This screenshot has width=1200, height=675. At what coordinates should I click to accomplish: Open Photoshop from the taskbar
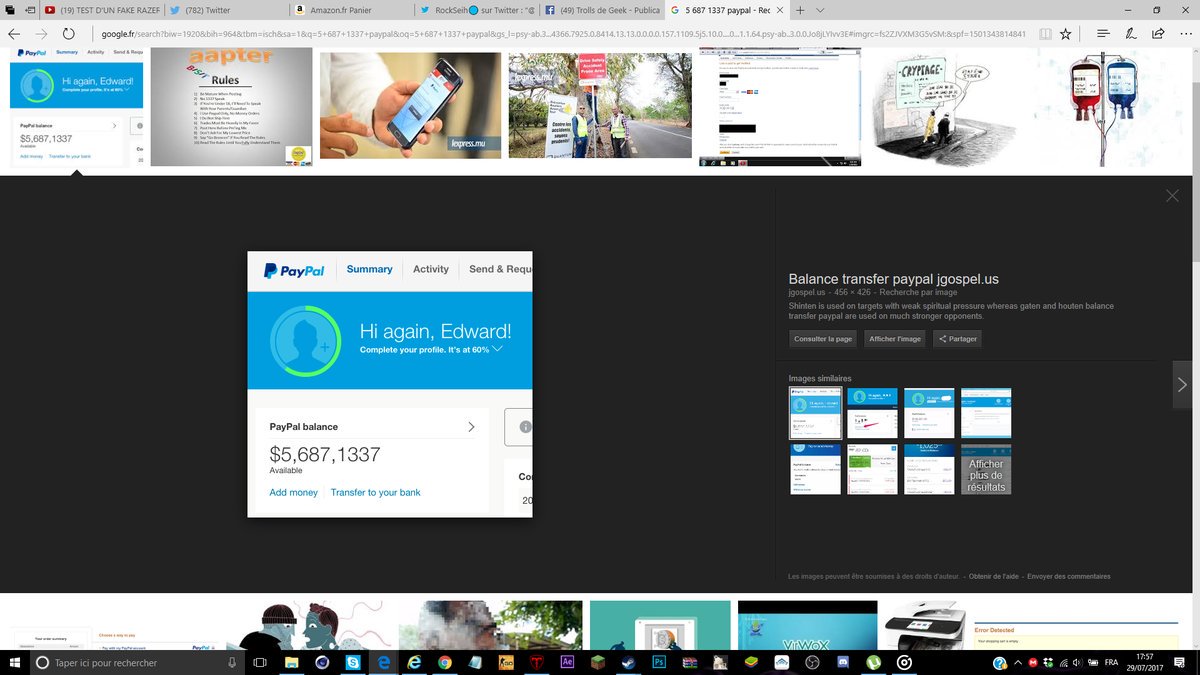click(660, 662)
